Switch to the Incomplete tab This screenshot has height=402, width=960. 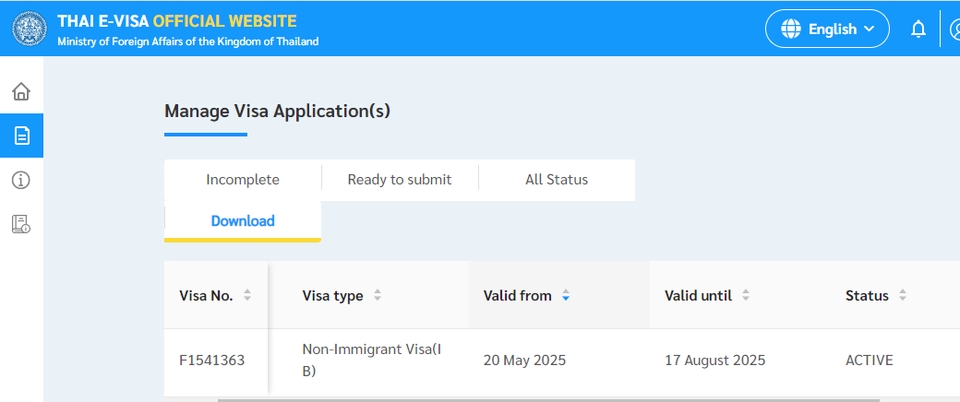tap(242, 180)
